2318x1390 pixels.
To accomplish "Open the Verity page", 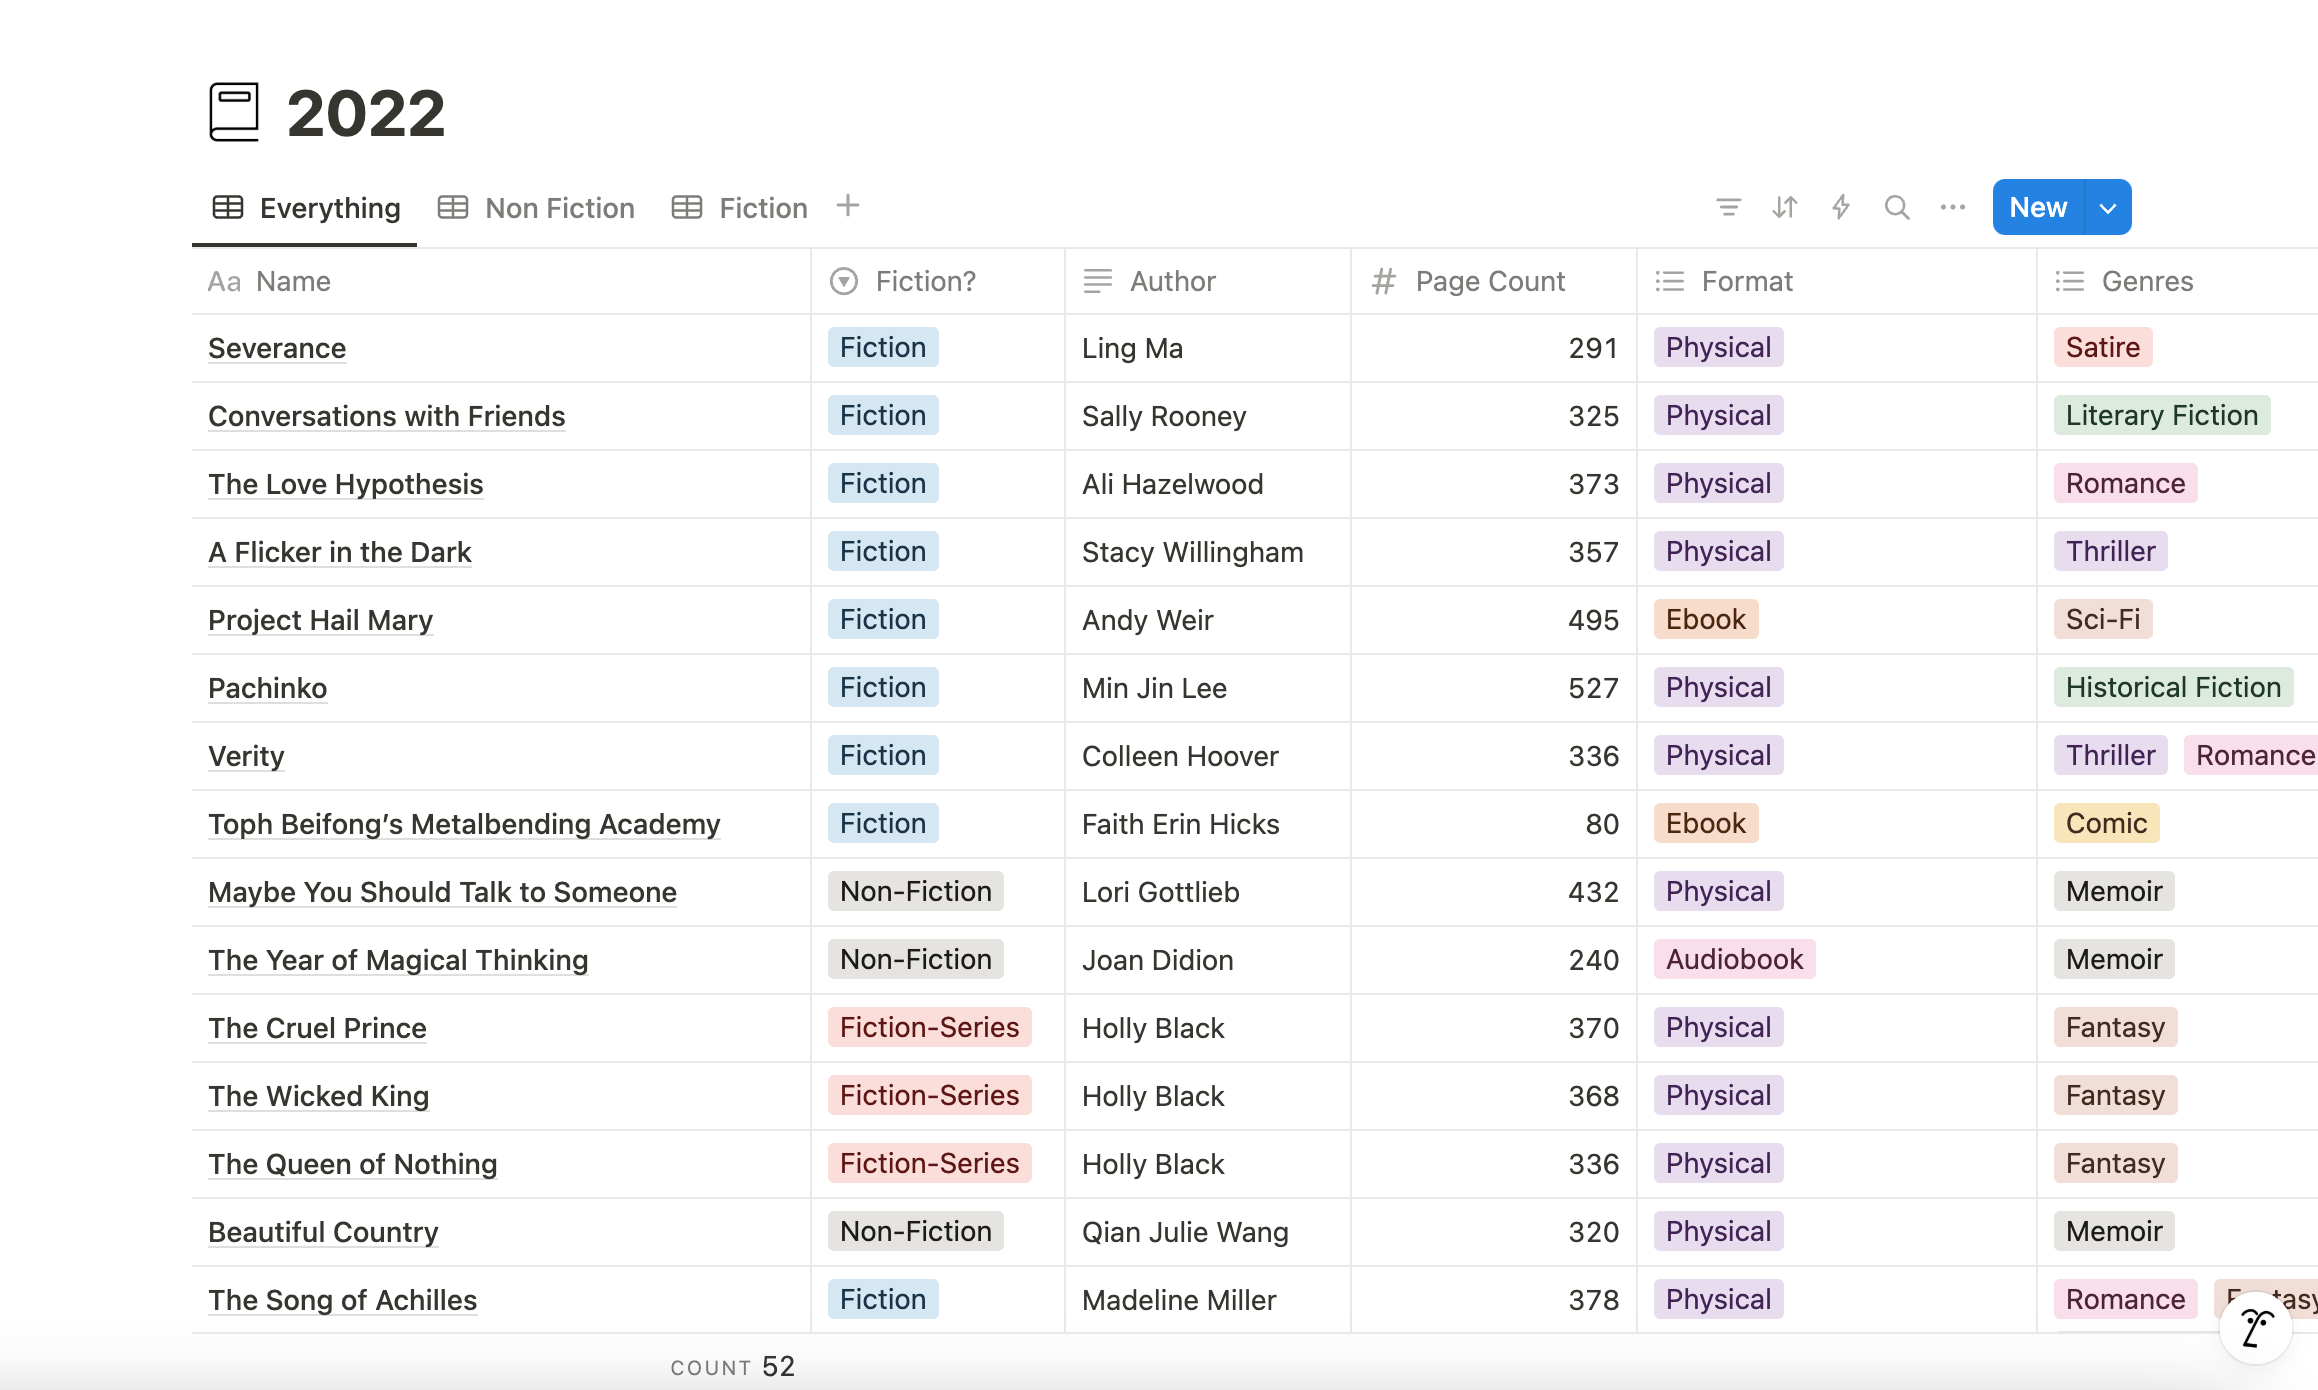I will 246,756.
